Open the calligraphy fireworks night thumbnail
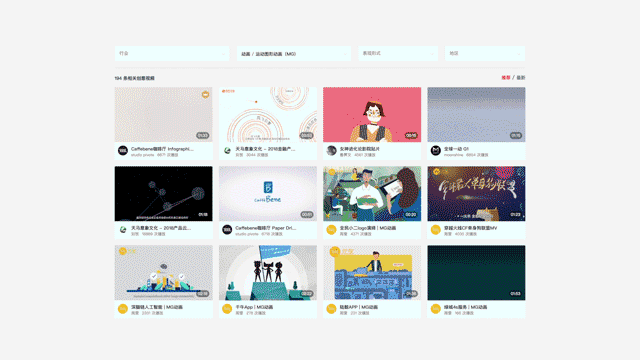 (x=476, y=193)
